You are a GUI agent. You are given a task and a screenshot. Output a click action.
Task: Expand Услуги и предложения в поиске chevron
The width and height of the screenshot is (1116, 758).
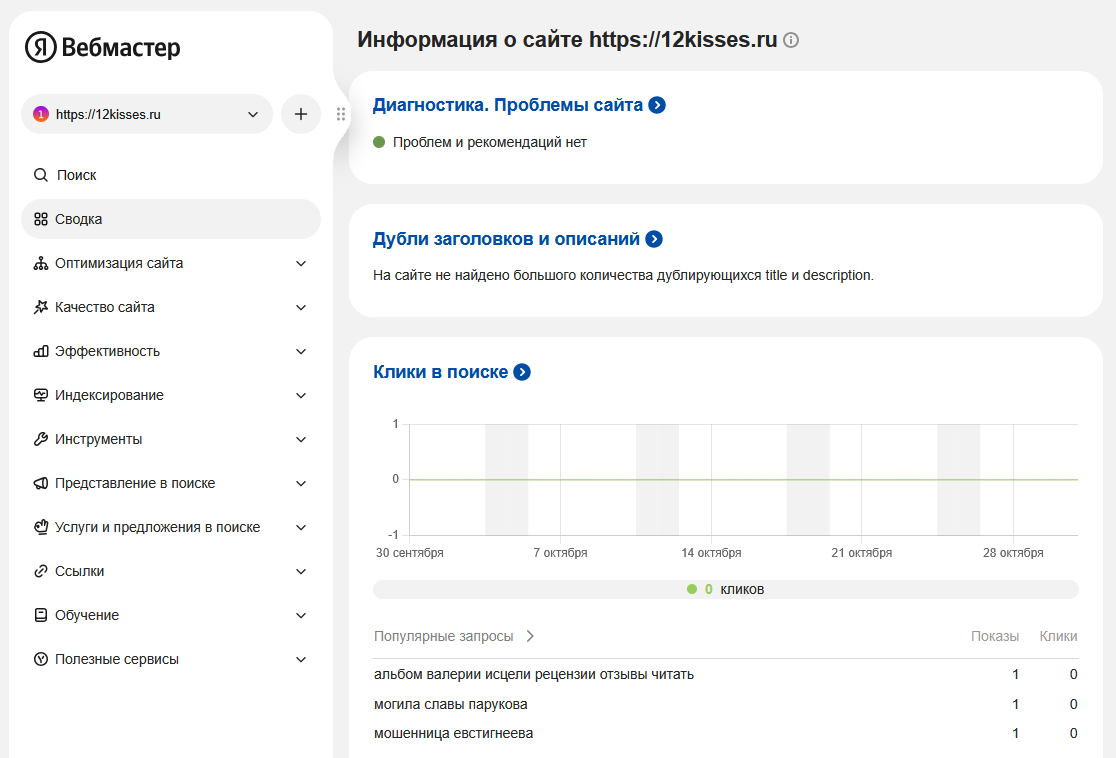301,527
